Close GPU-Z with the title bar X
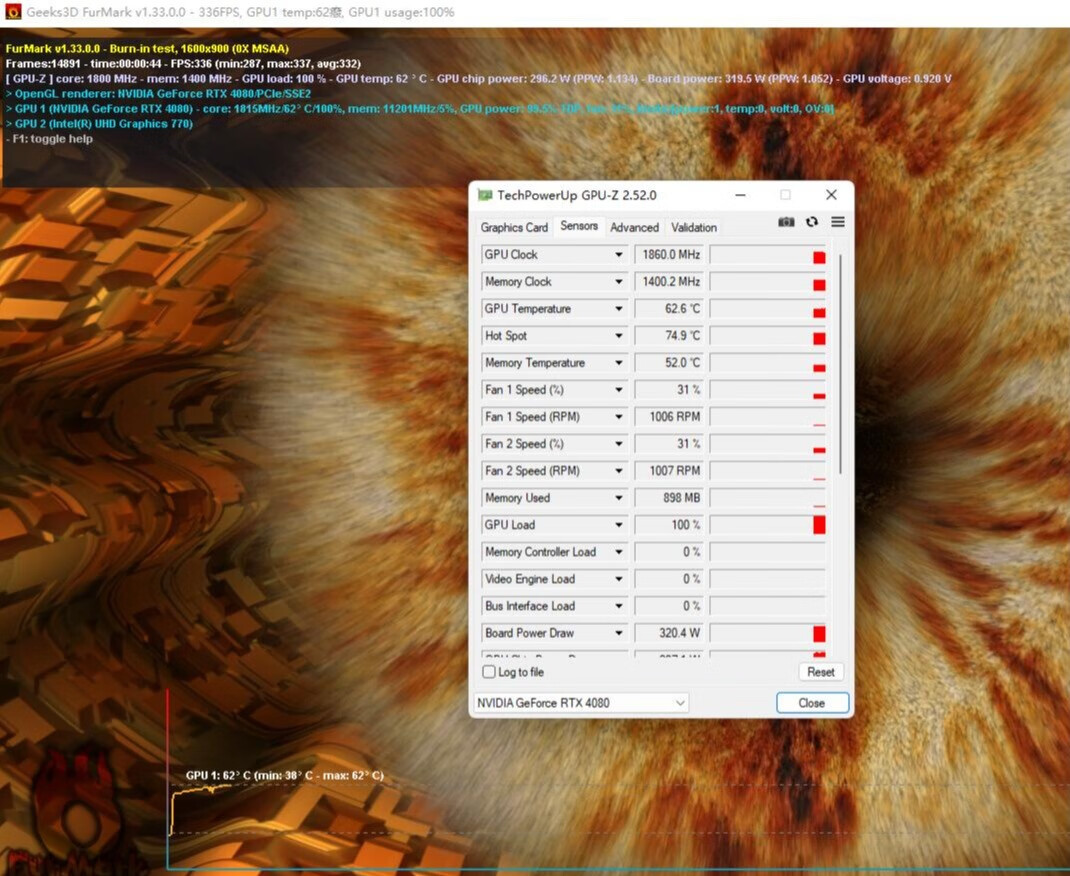The image size is (1070, 876). (x=831, y=195)
